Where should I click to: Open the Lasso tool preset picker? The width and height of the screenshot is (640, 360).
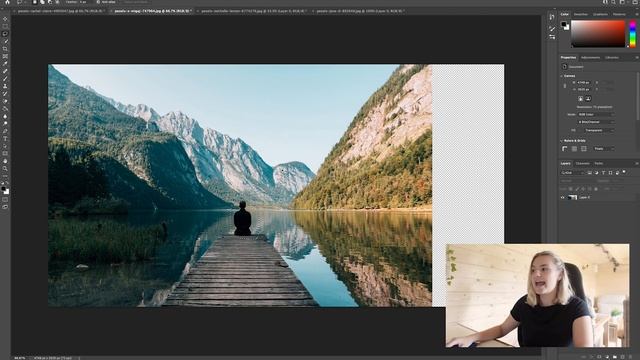(20, 2)
